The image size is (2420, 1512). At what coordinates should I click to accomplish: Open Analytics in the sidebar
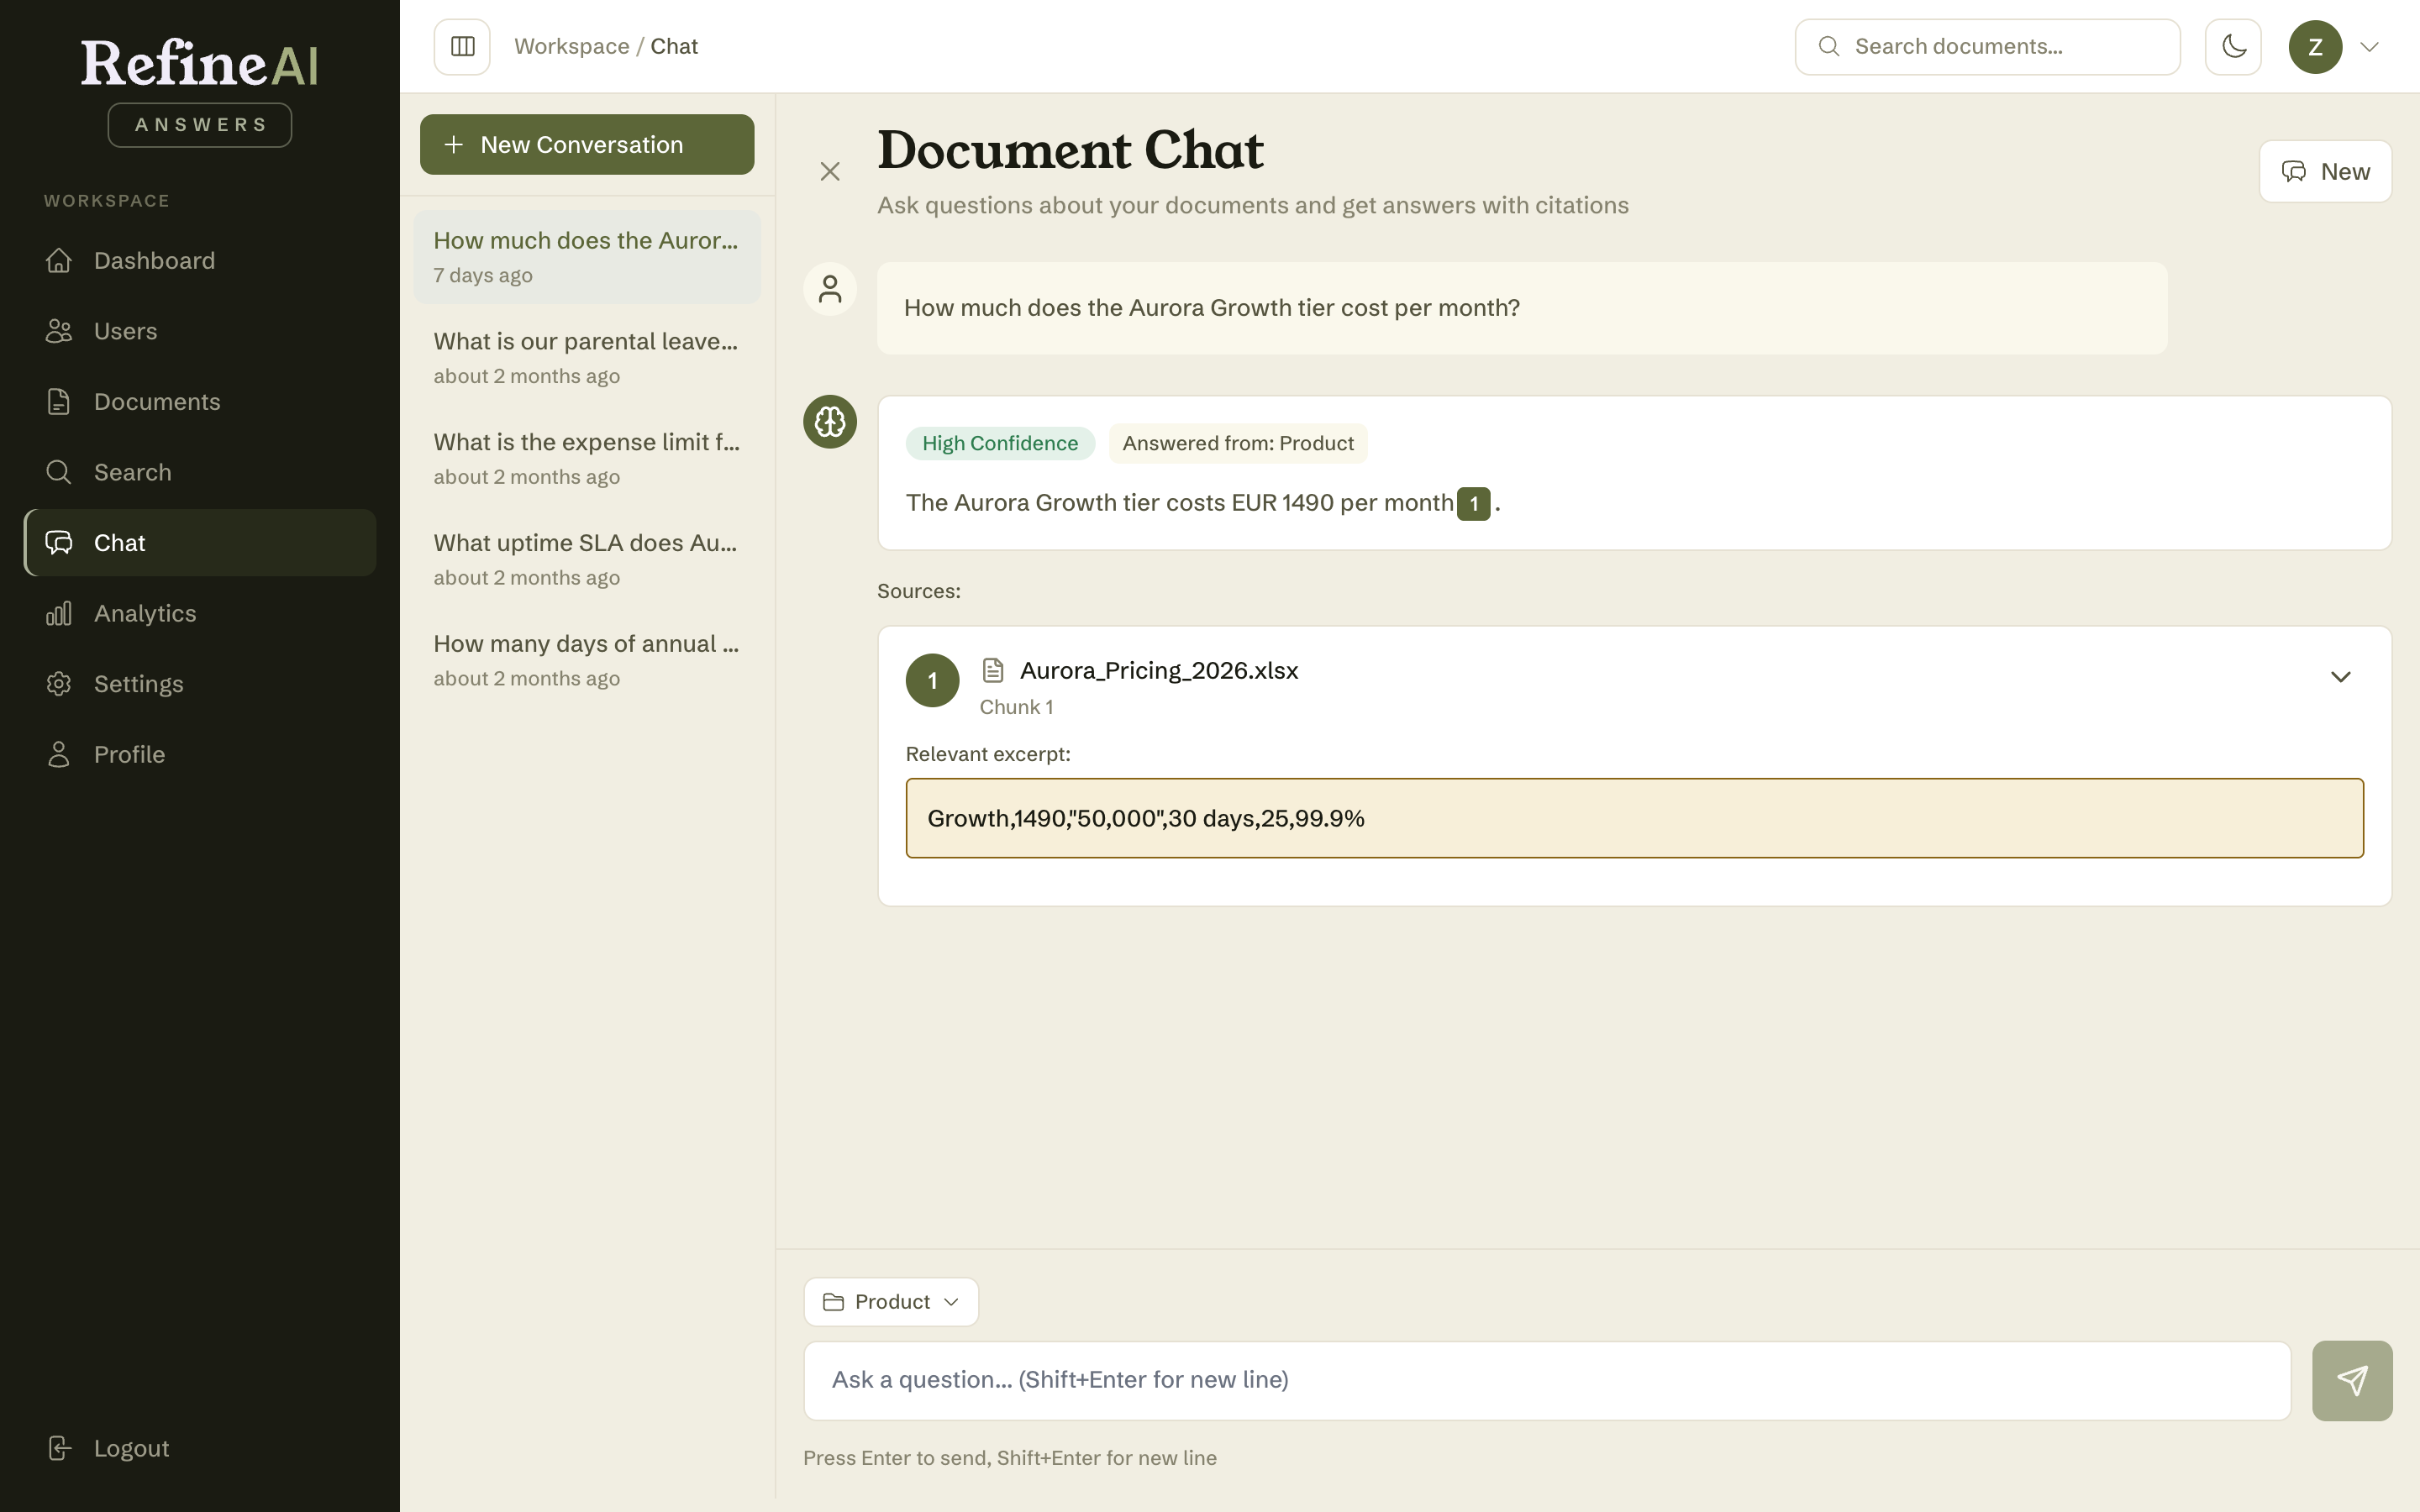tap(200, 613)
